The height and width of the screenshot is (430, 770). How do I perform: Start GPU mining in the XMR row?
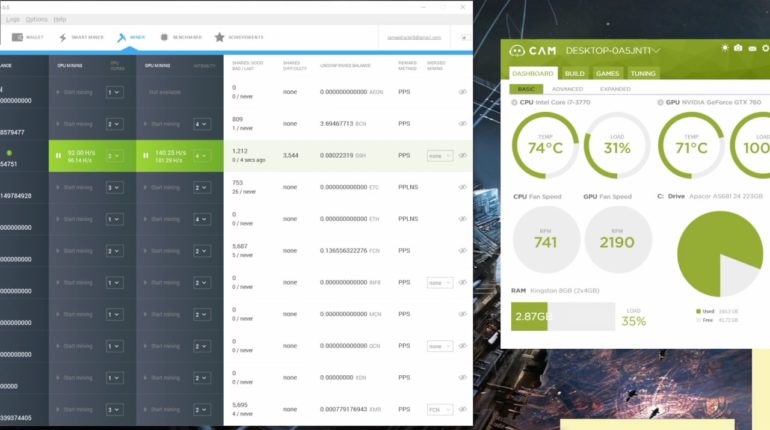(x=162, y=409)
